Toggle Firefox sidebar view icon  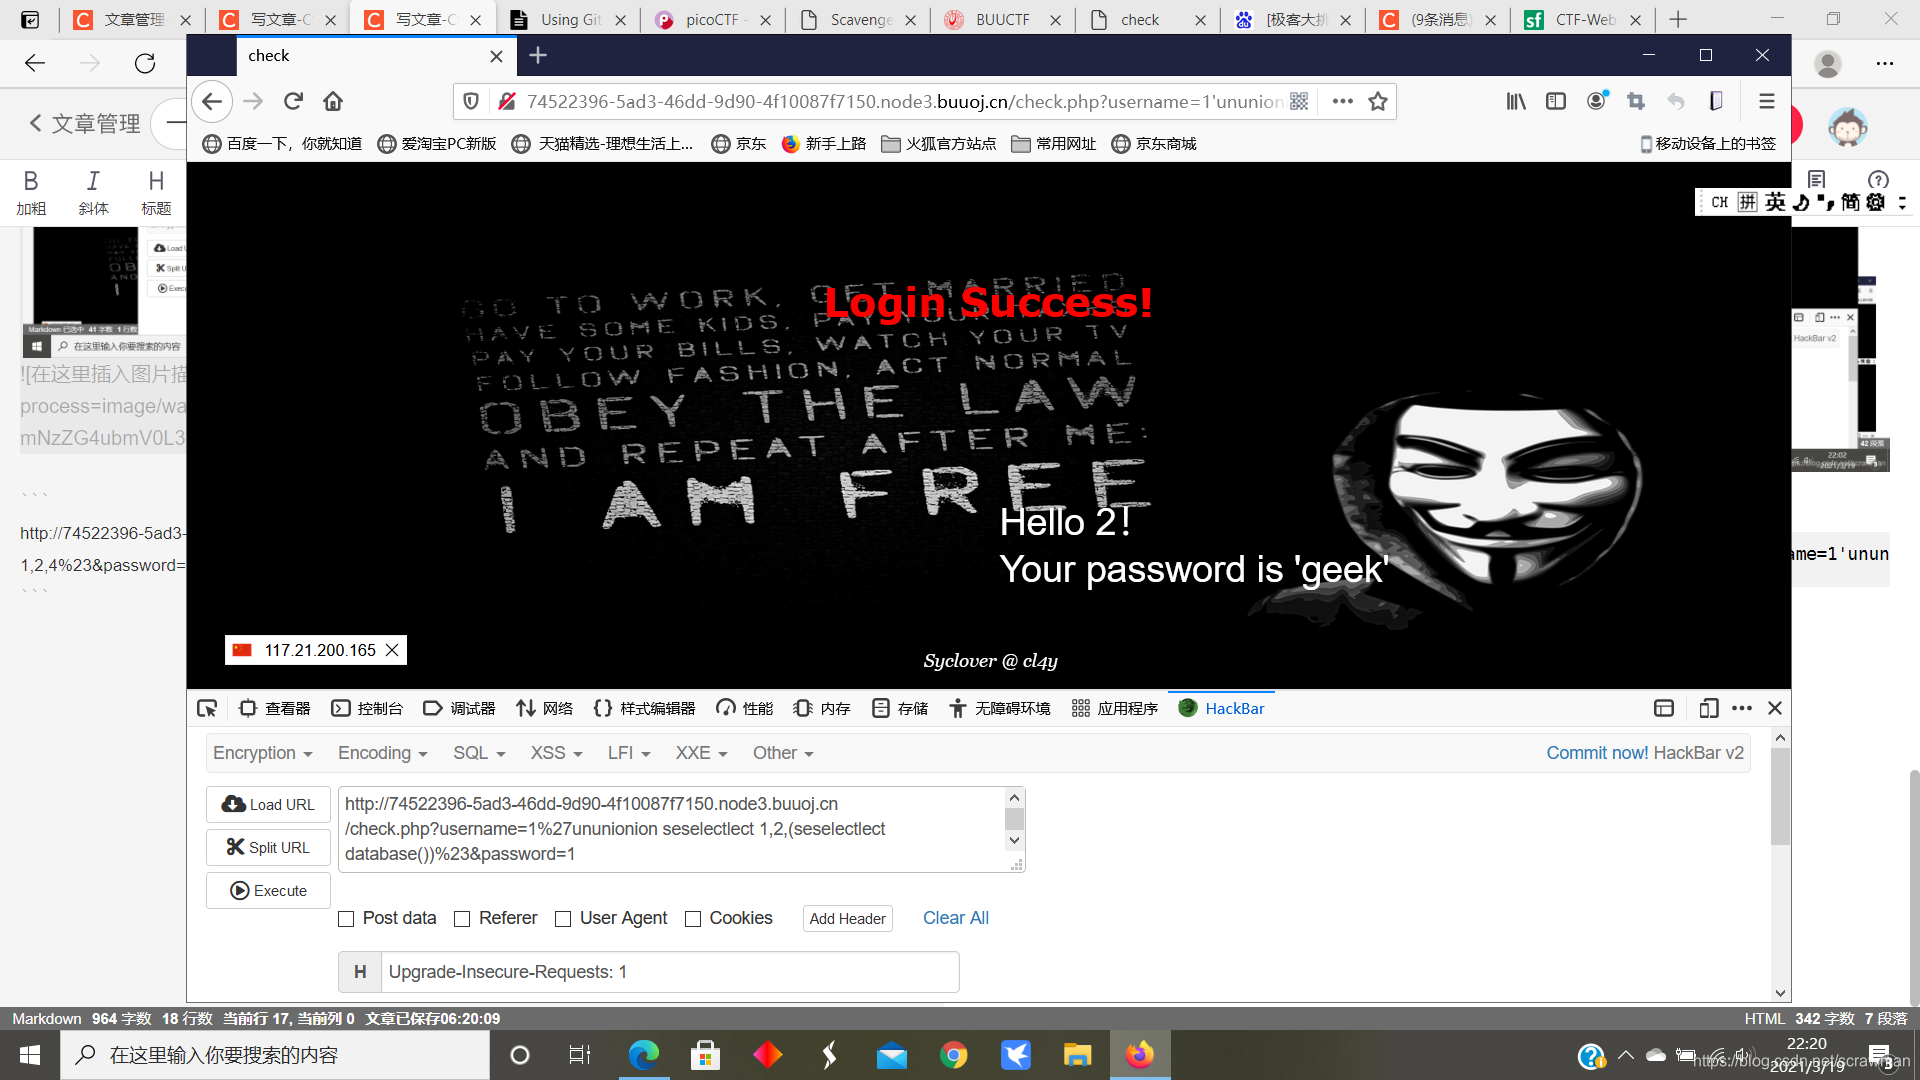1556,101
